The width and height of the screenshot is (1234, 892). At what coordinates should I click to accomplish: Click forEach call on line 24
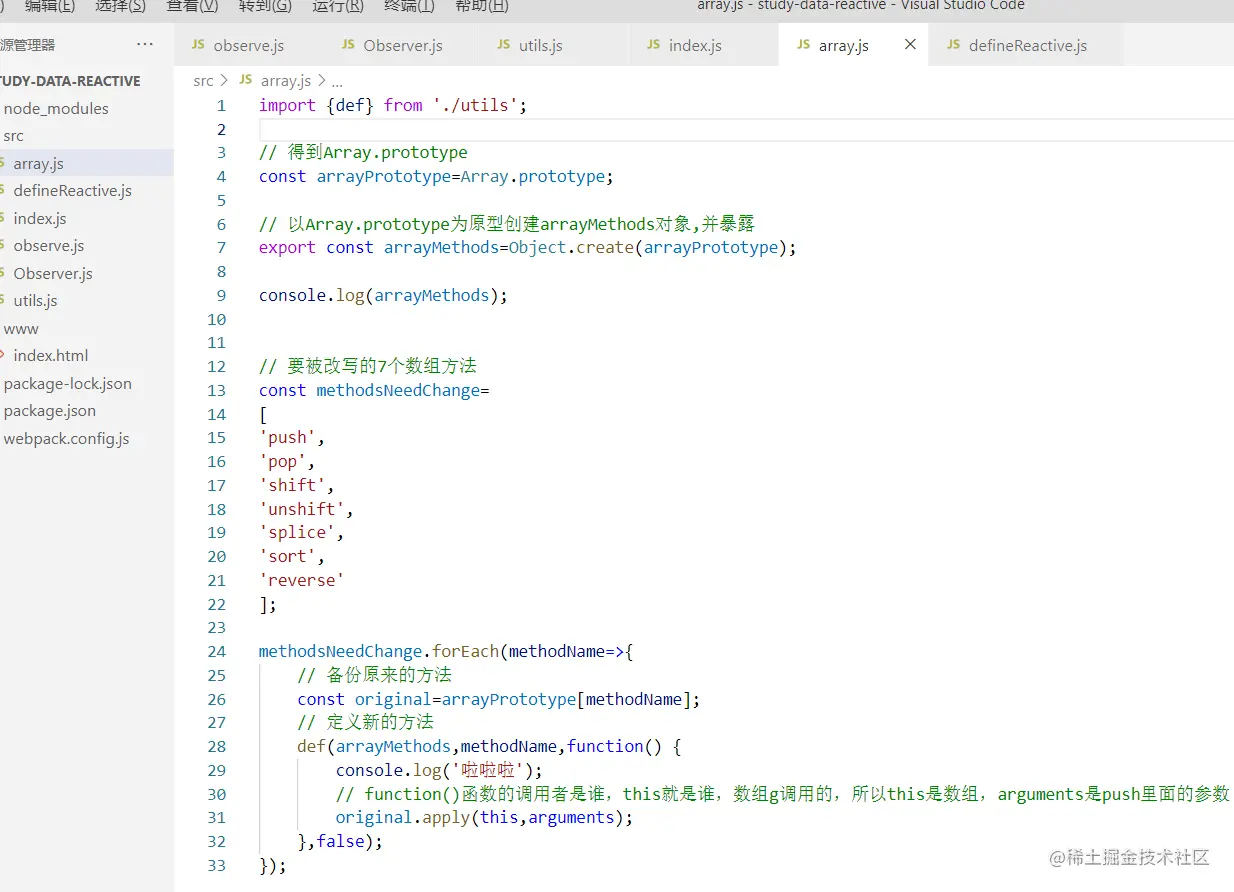465,652
